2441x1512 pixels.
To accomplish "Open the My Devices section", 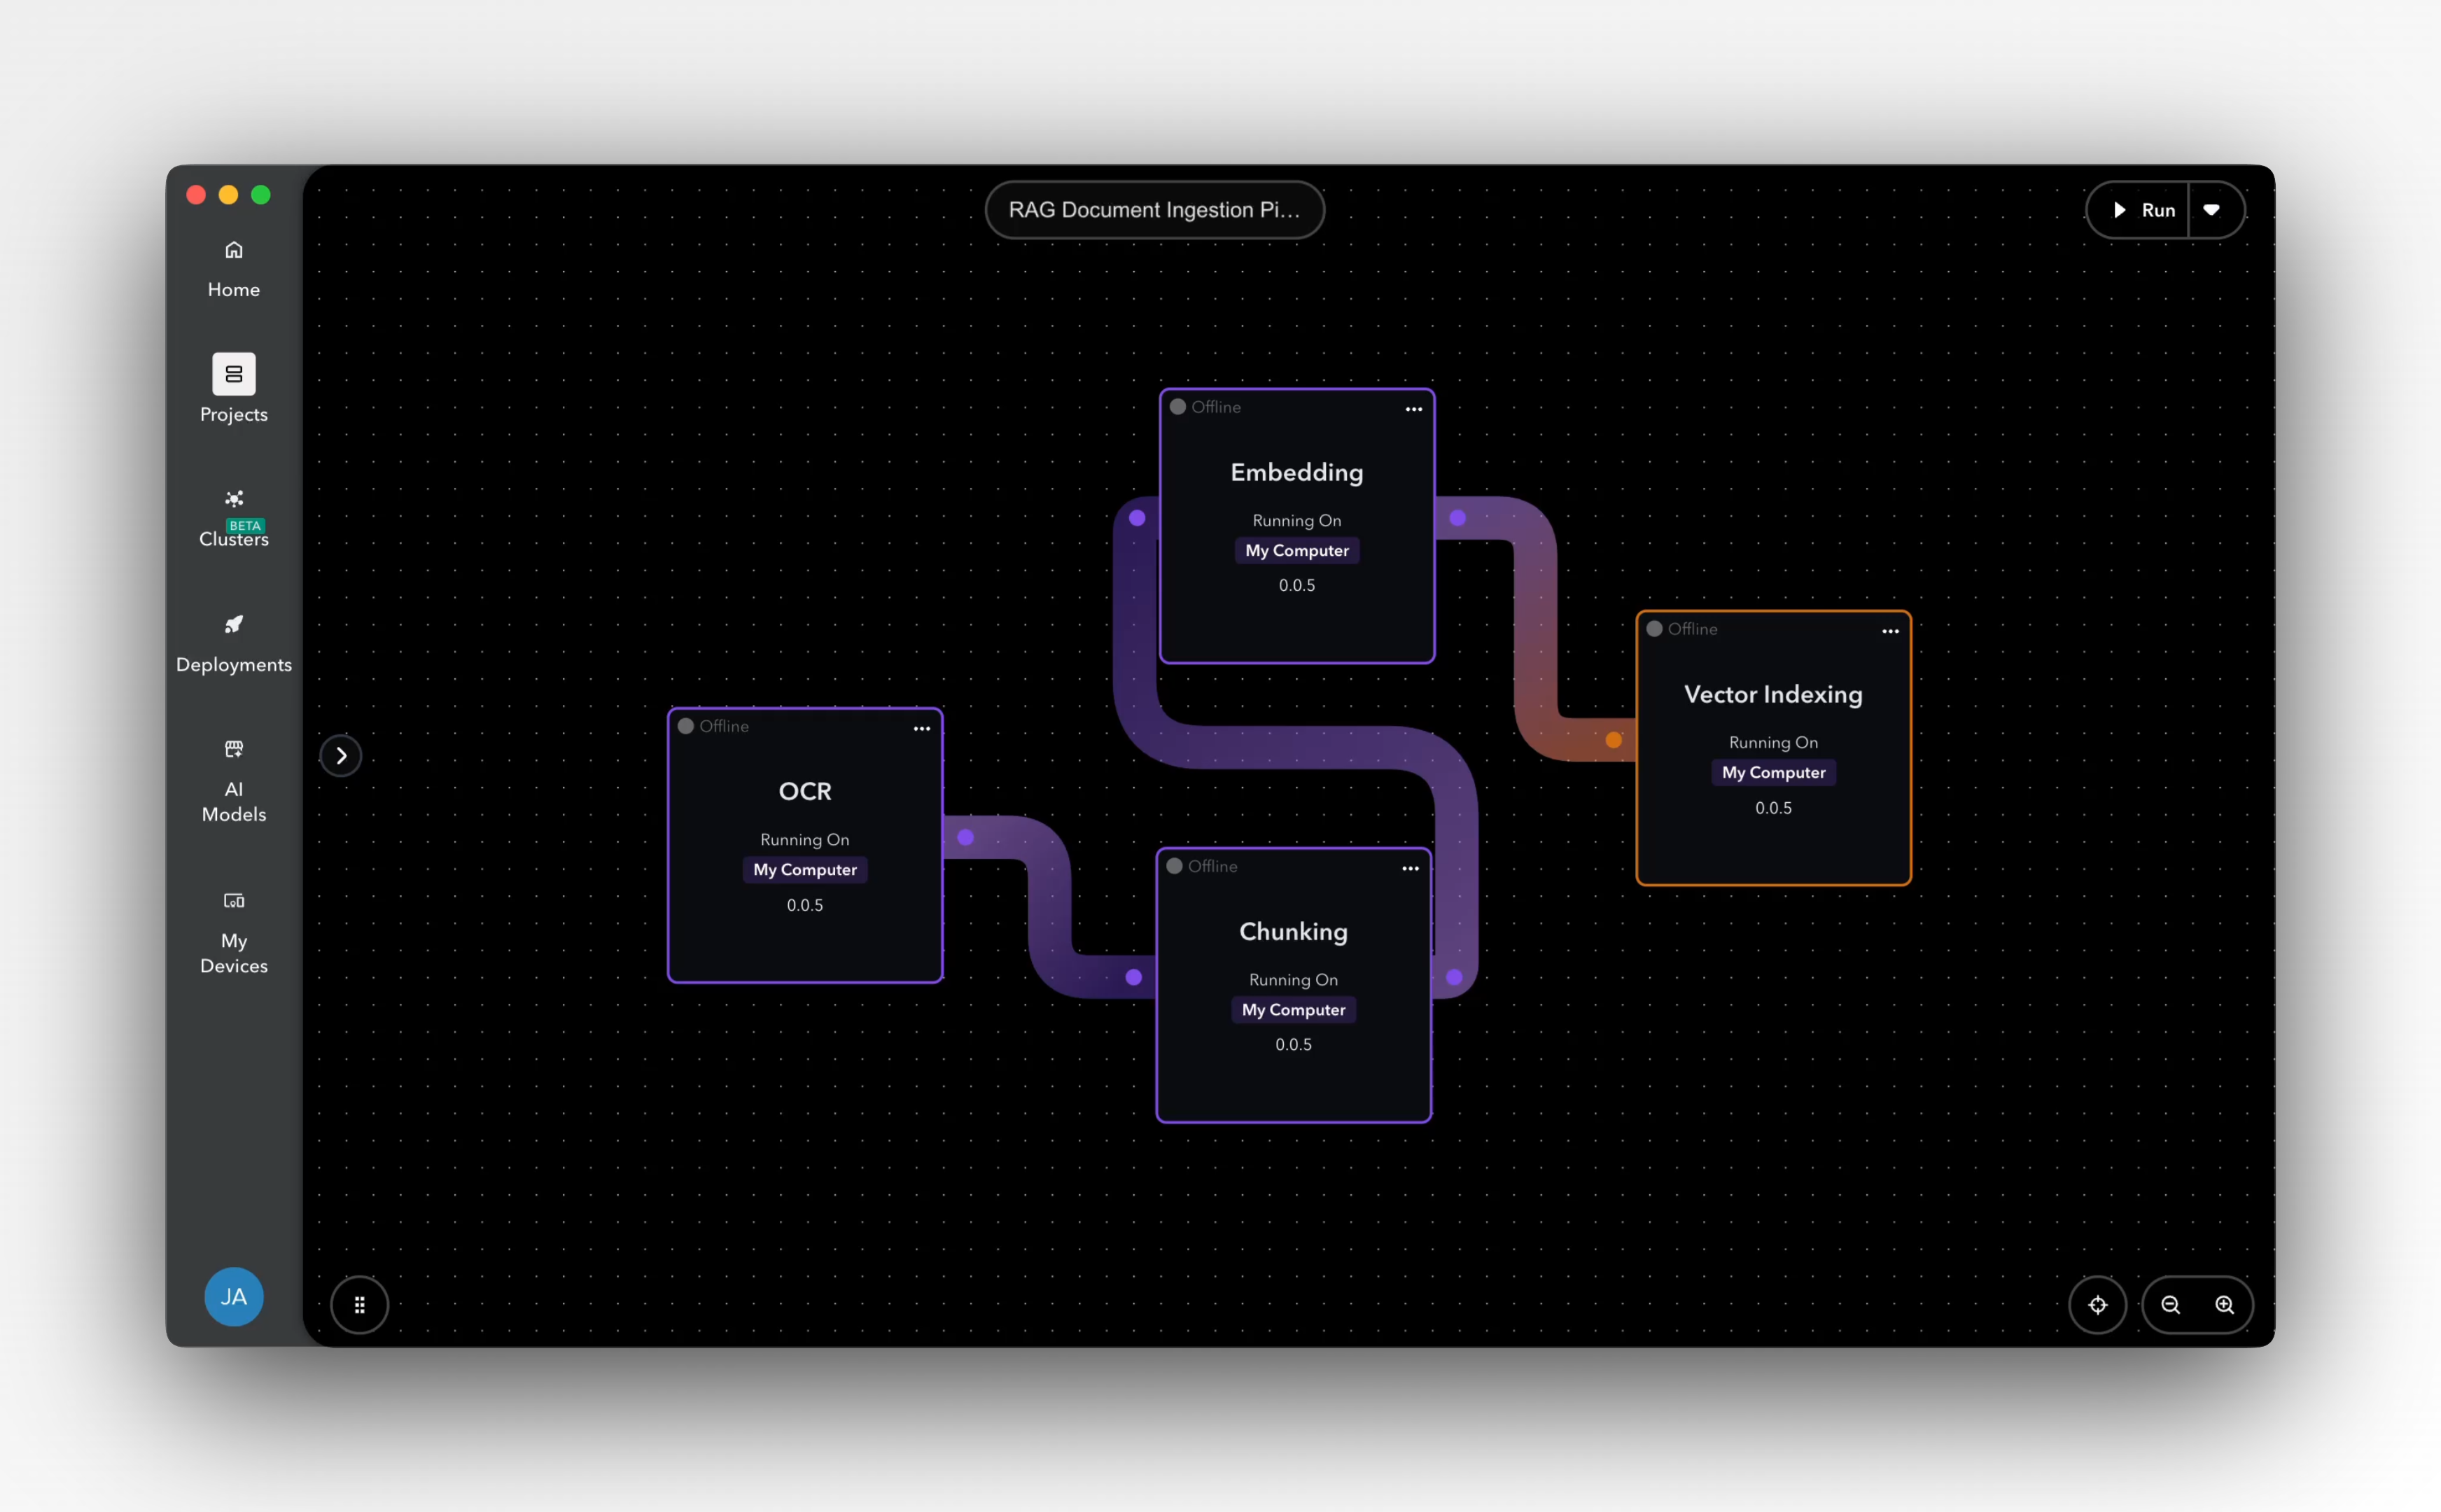I will tap(233, 933).
